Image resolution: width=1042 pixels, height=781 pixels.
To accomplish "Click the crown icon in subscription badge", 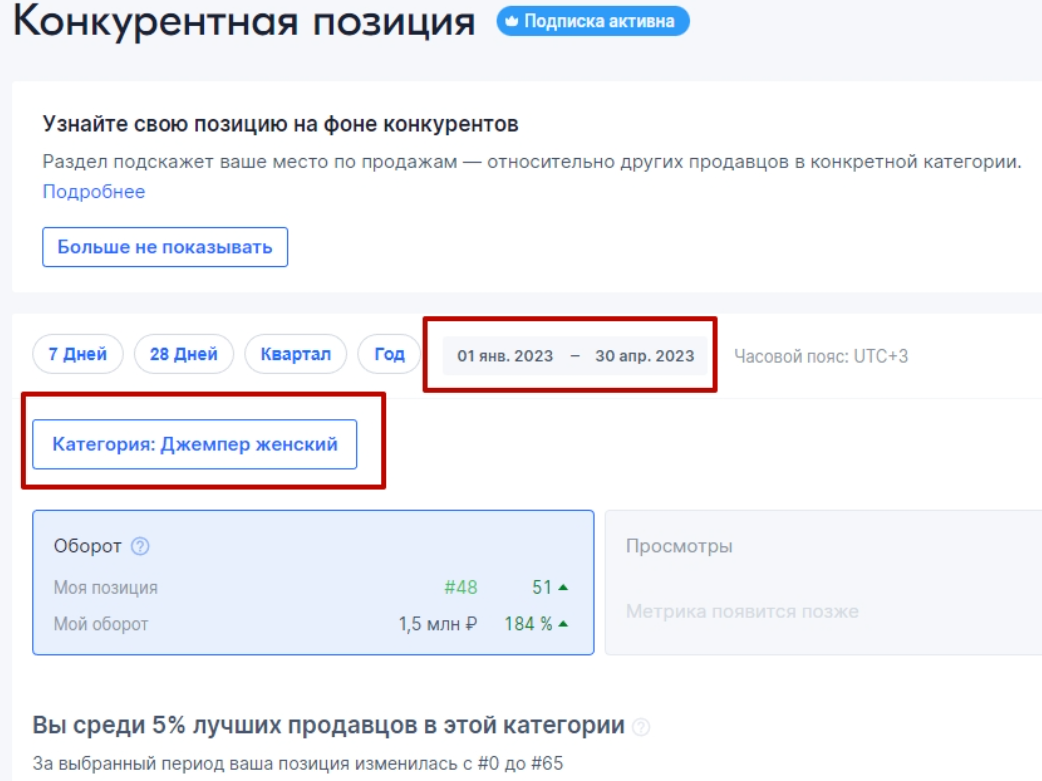I will (x=511, y=21).
